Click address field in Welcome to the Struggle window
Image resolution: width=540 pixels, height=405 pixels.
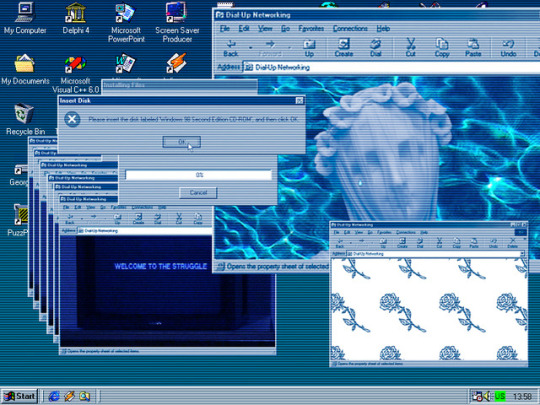tap(145, 231)
